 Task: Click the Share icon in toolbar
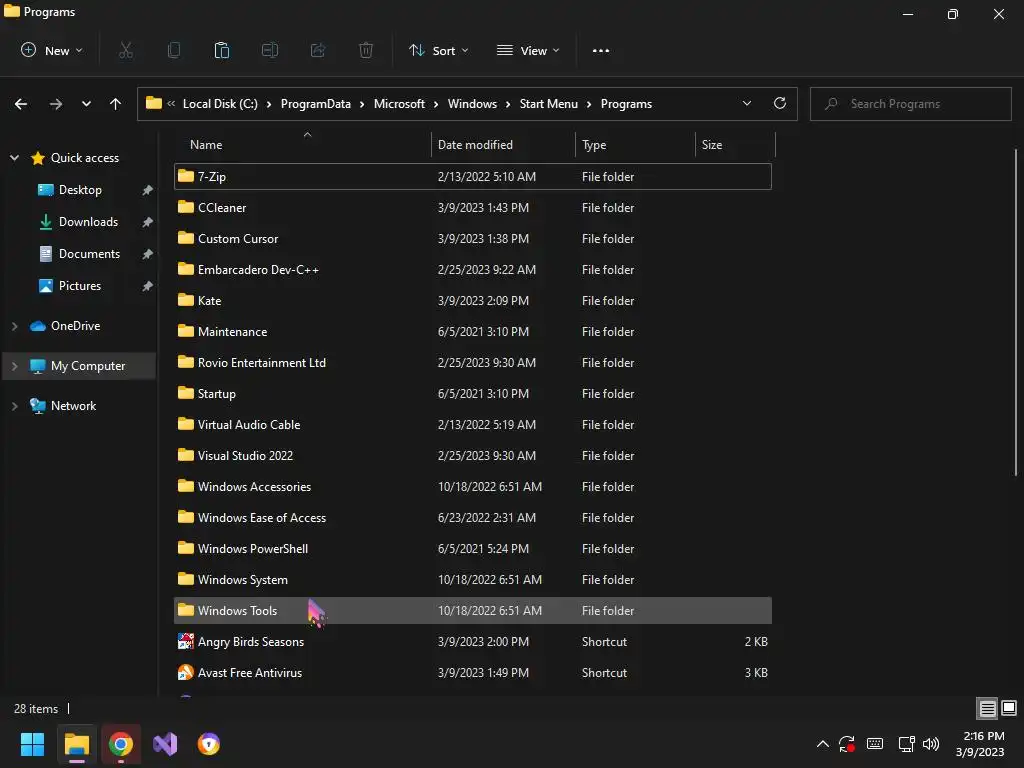point(318,50)
